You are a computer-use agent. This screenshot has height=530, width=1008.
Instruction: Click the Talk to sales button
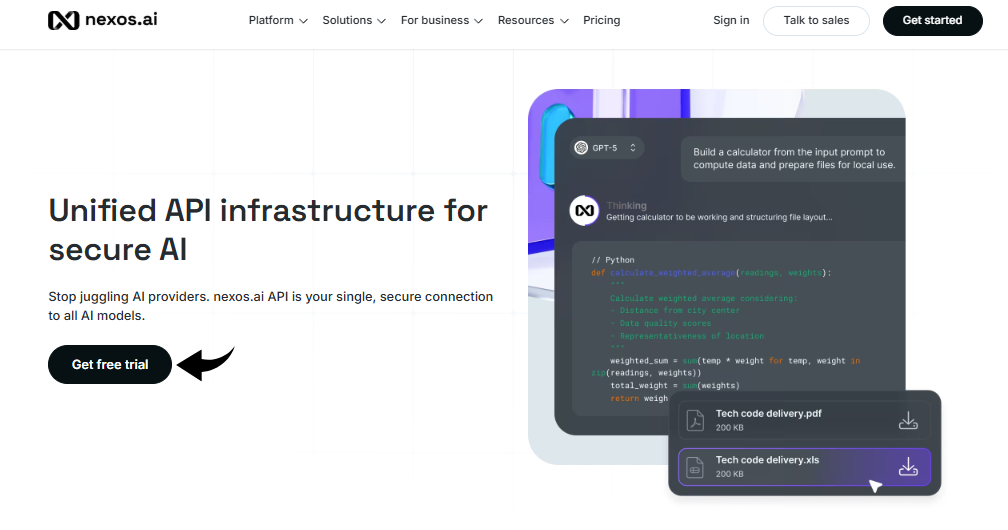point(816,21)
